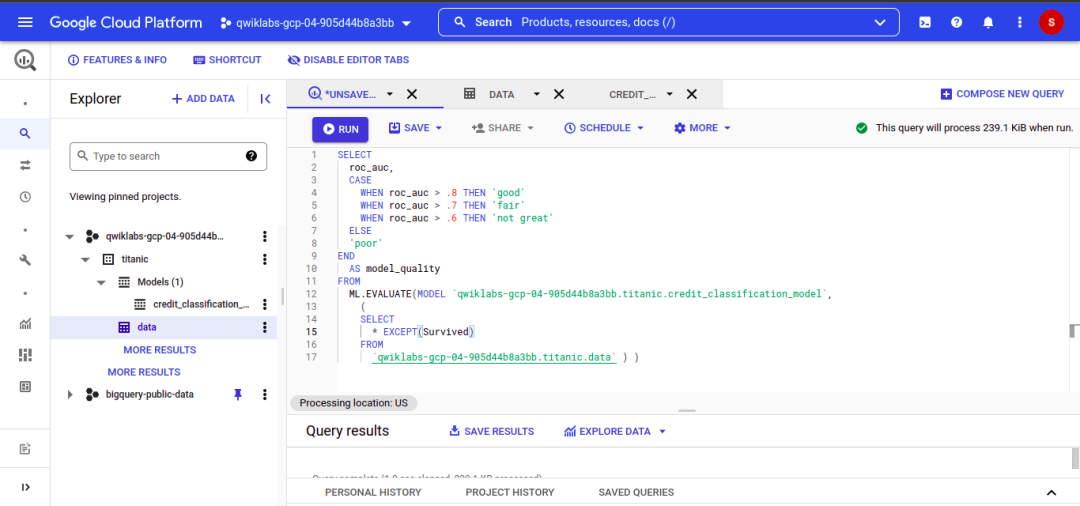
Task: Activate Cloud Shell from top bar
Action: click(925, 22)
